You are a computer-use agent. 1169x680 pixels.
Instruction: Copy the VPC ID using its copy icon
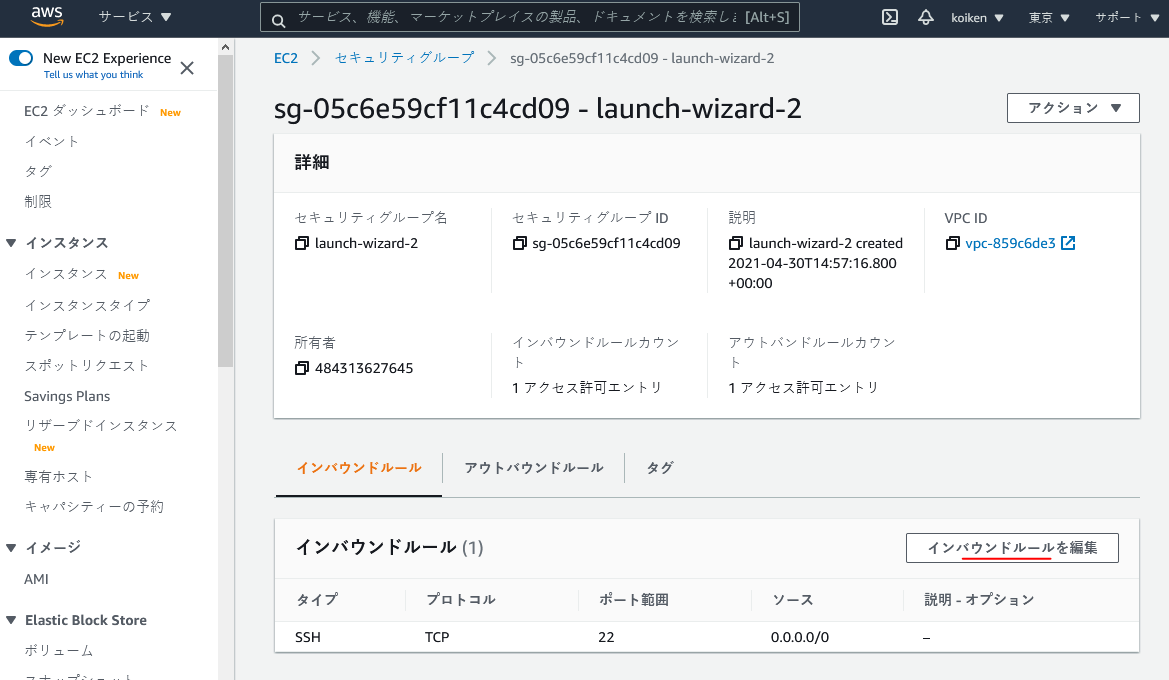point(952,242)
